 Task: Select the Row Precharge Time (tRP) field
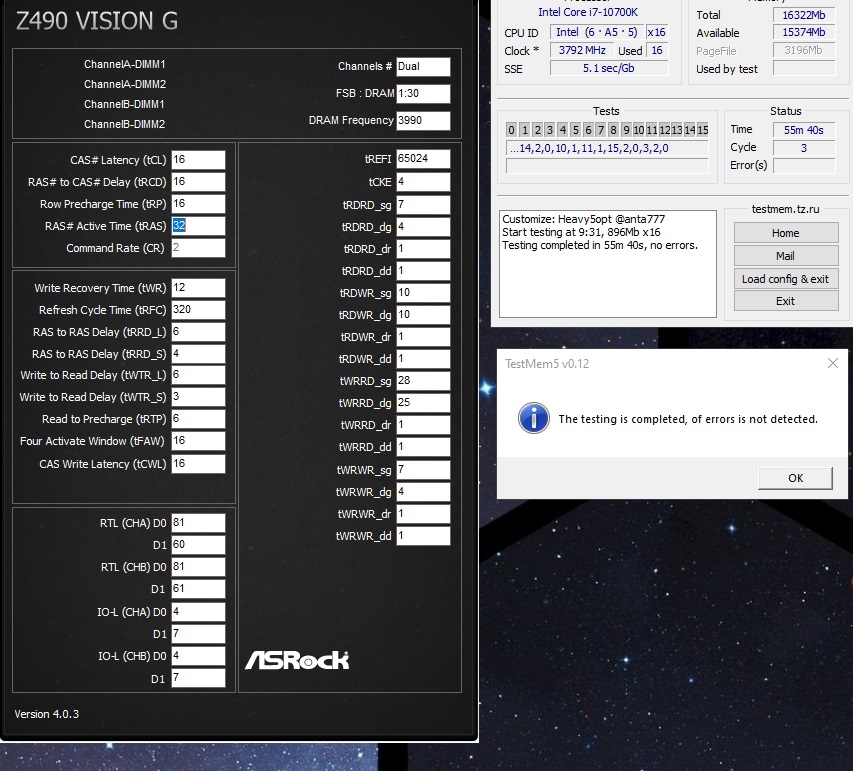click(x=198, y=203)
